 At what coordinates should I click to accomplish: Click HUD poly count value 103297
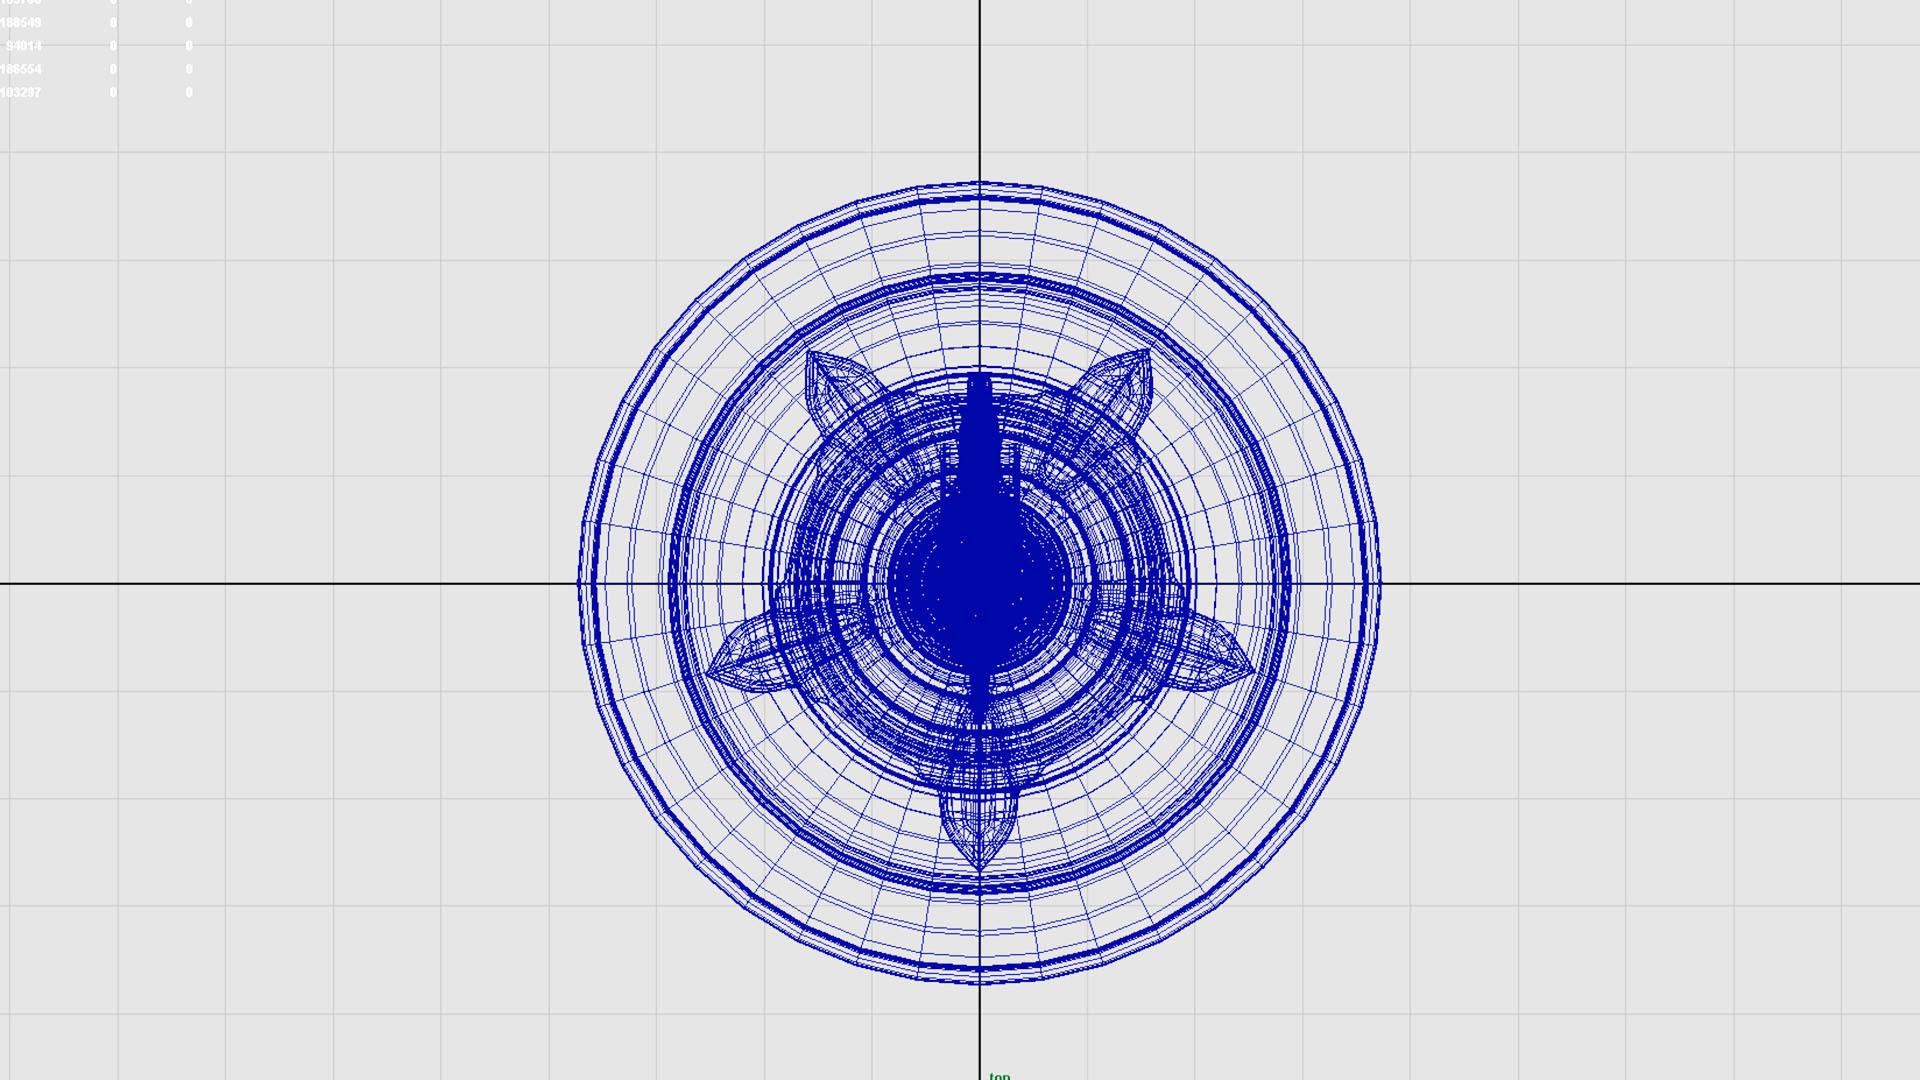[x=21, y=92]
